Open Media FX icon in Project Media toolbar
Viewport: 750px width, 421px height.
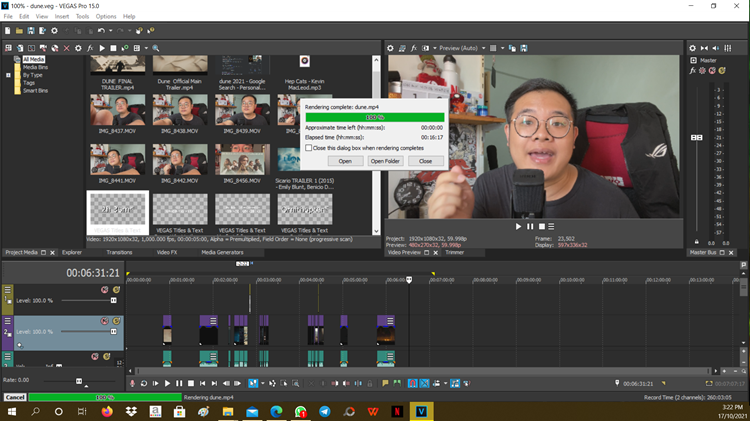coord(90,48)
